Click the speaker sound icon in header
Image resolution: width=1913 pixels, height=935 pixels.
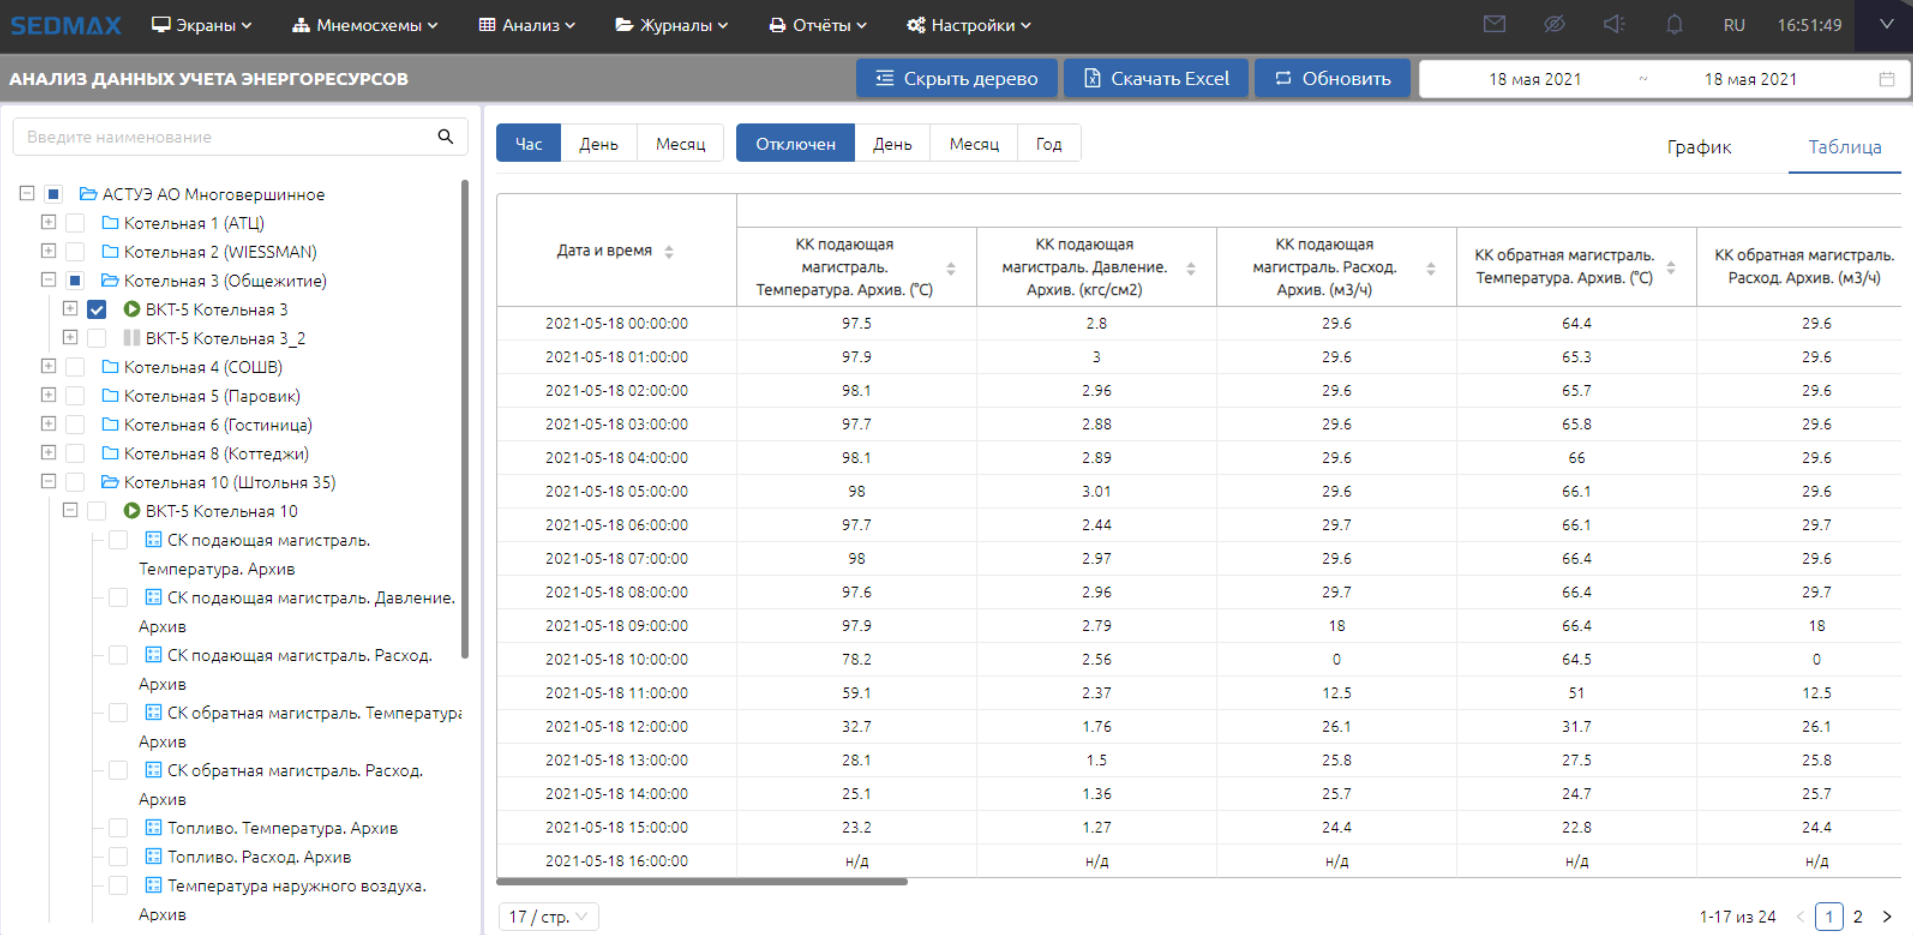(1614, 25)
